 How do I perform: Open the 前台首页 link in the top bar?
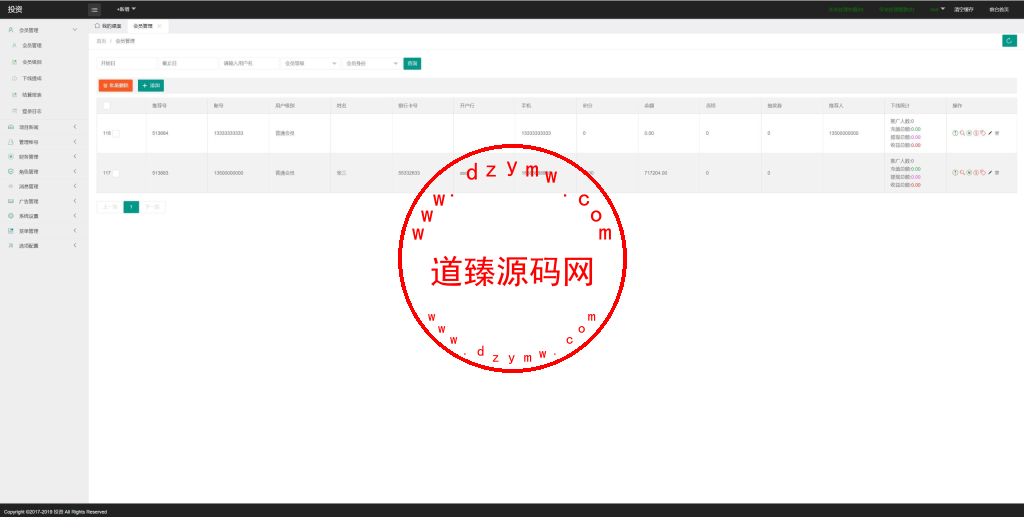998,10
